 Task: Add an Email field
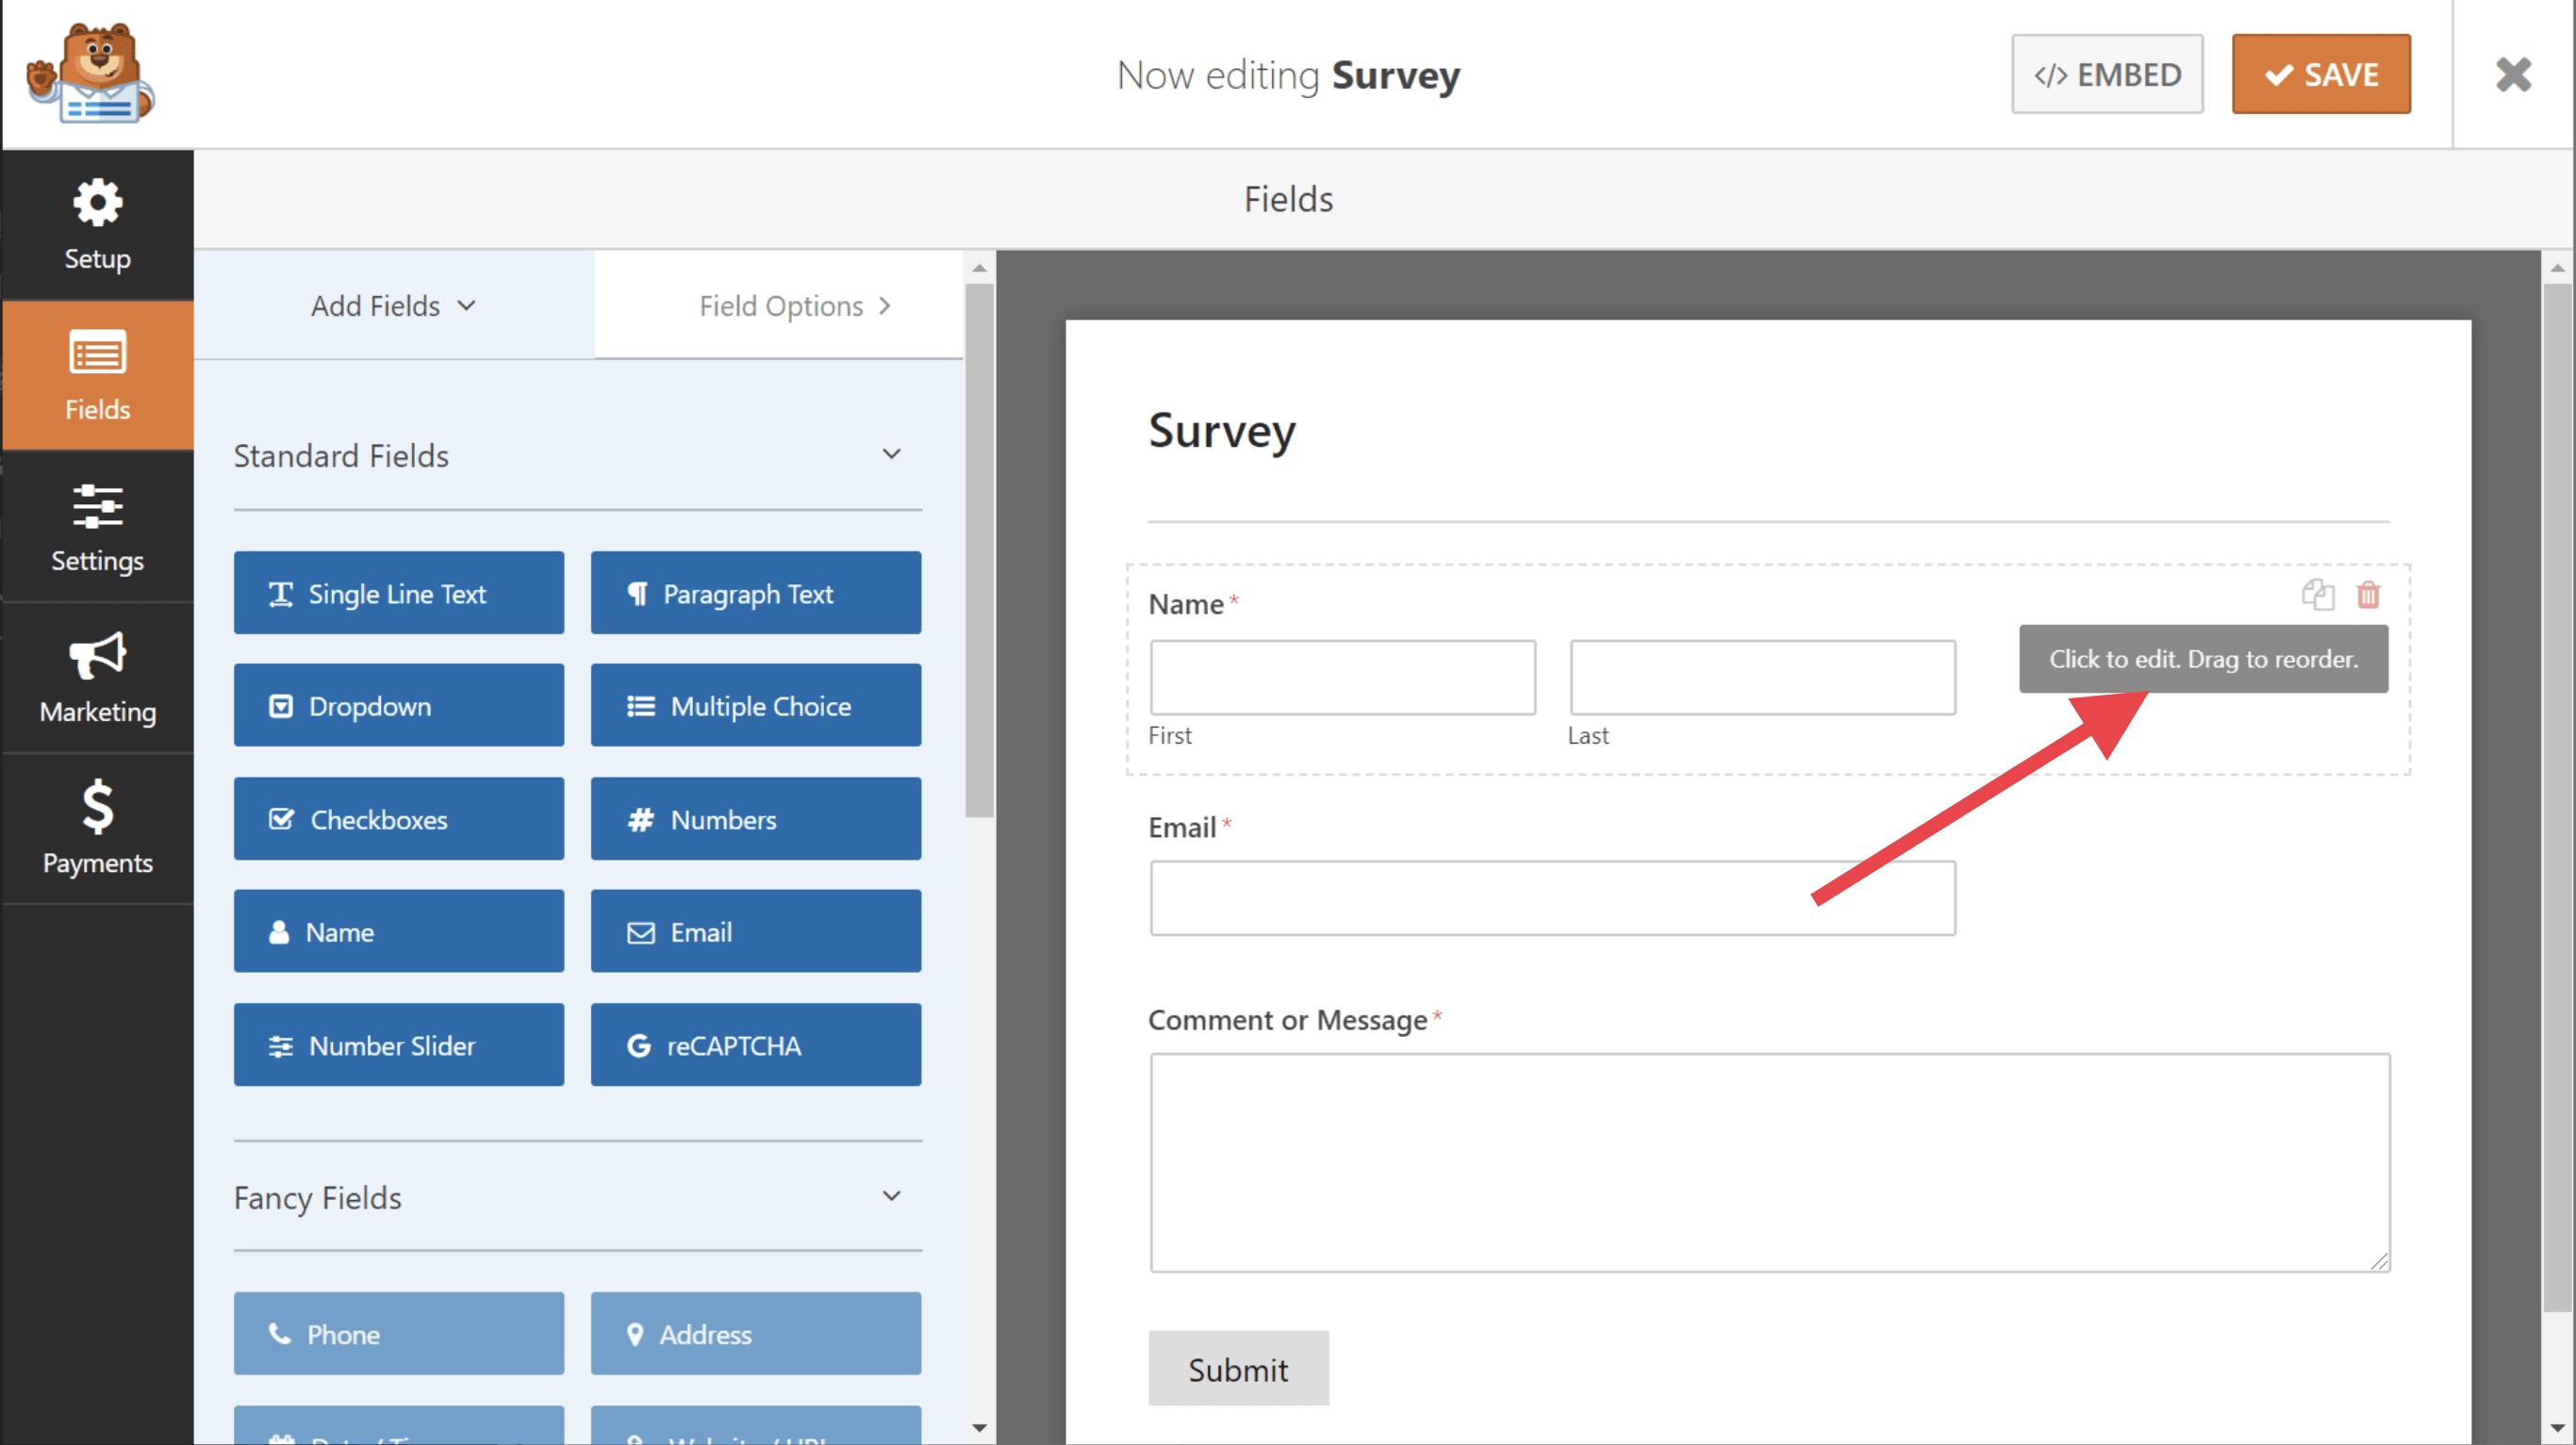756,932
